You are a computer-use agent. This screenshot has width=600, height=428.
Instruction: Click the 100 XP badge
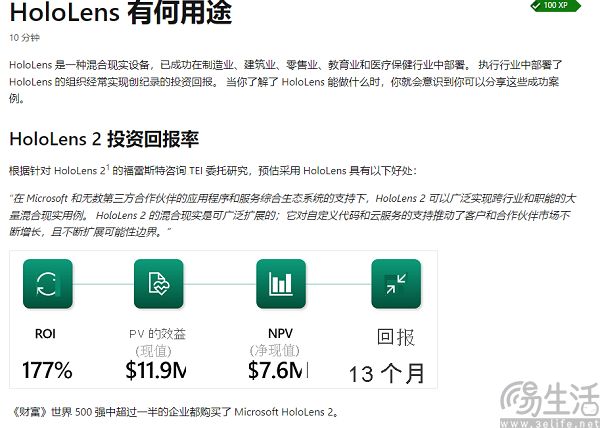pyautogui.click(x=556, y=5)
